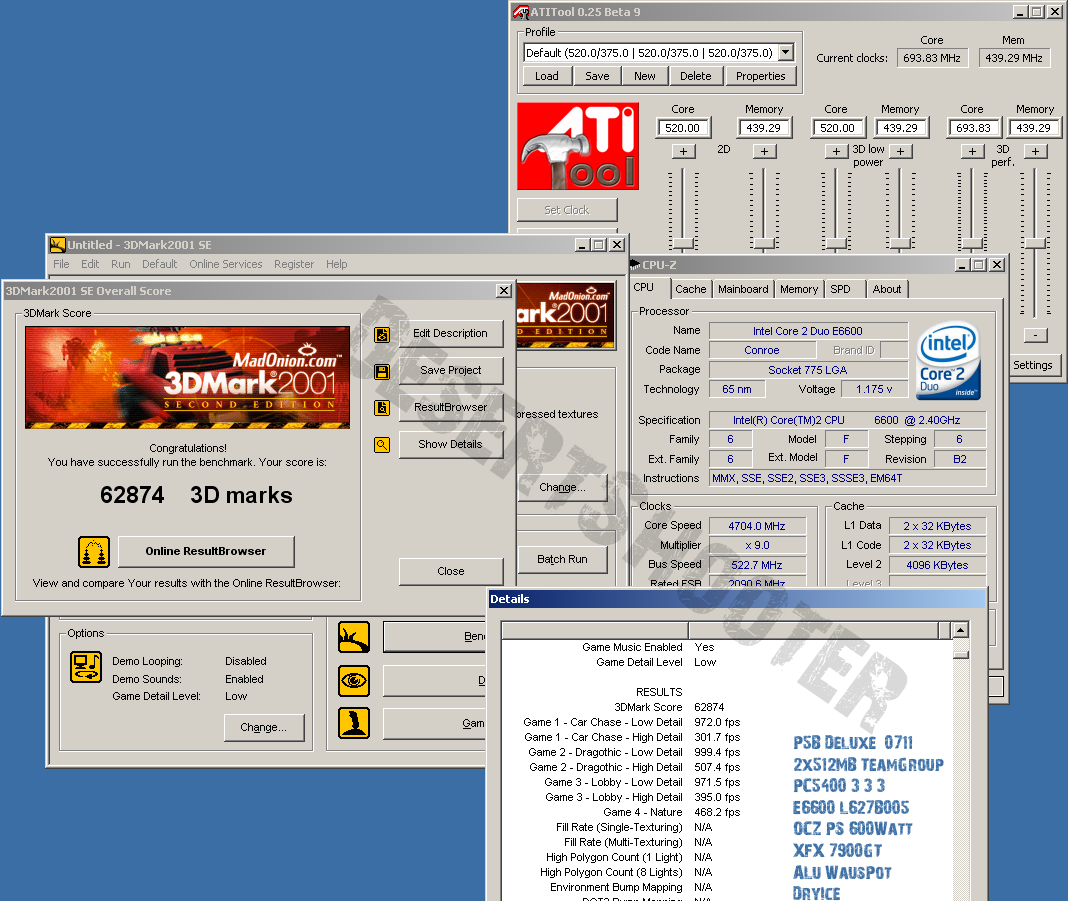Image resolution: width=1068 pixels, height=901 pixels.
Task: Open the Online Services menu
Action: [x=225, y=264]
